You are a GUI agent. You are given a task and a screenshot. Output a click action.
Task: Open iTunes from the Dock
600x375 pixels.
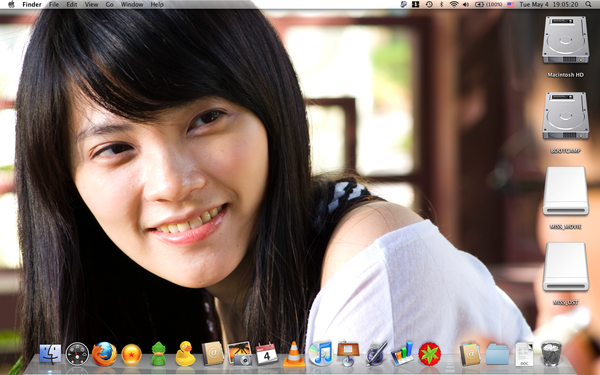(321, 353)
